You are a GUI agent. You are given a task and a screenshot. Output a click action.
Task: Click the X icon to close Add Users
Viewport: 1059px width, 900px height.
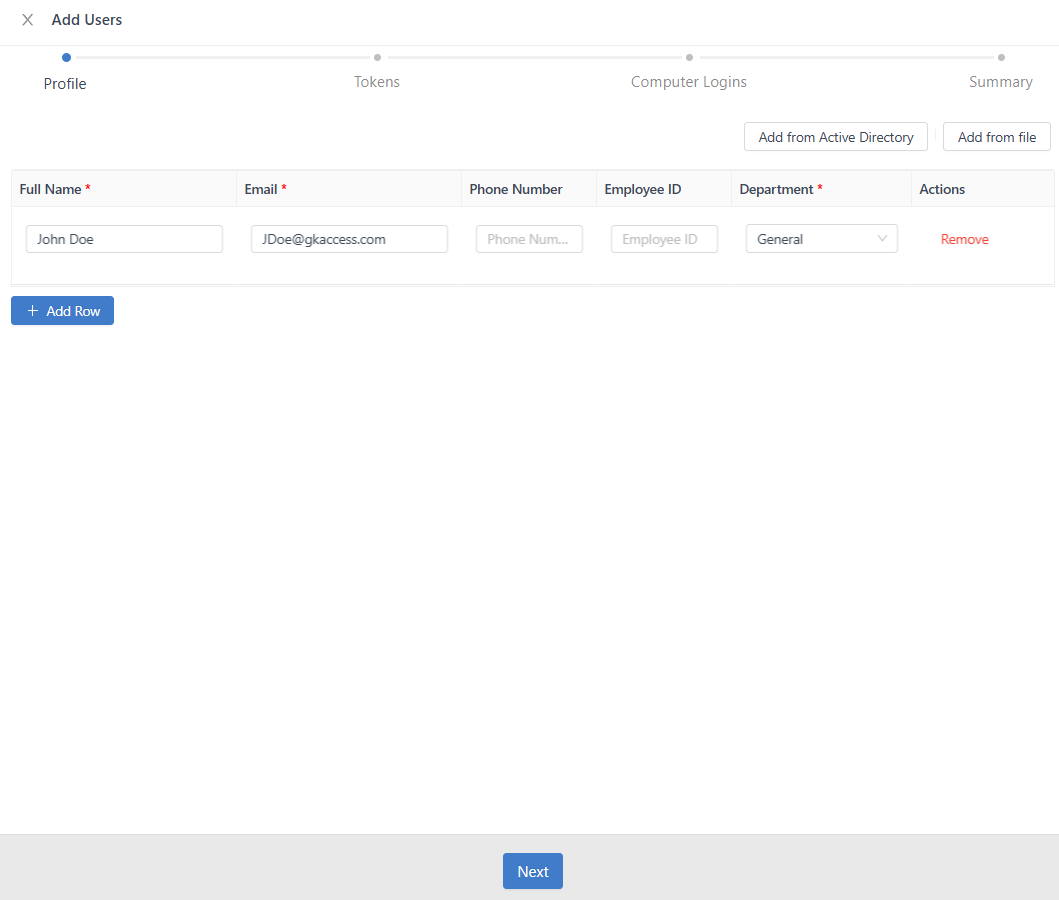coord(27,19)
